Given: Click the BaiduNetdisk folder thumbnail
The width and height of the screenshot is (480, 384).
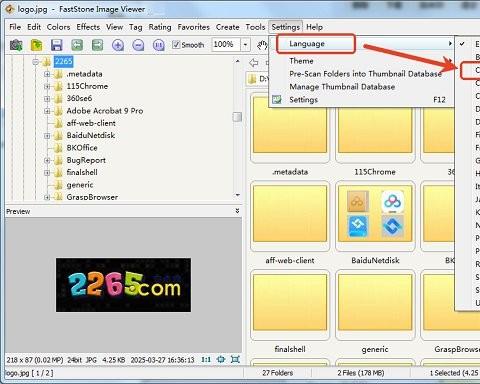Looking at the screenshot, I should pos(375,216).
